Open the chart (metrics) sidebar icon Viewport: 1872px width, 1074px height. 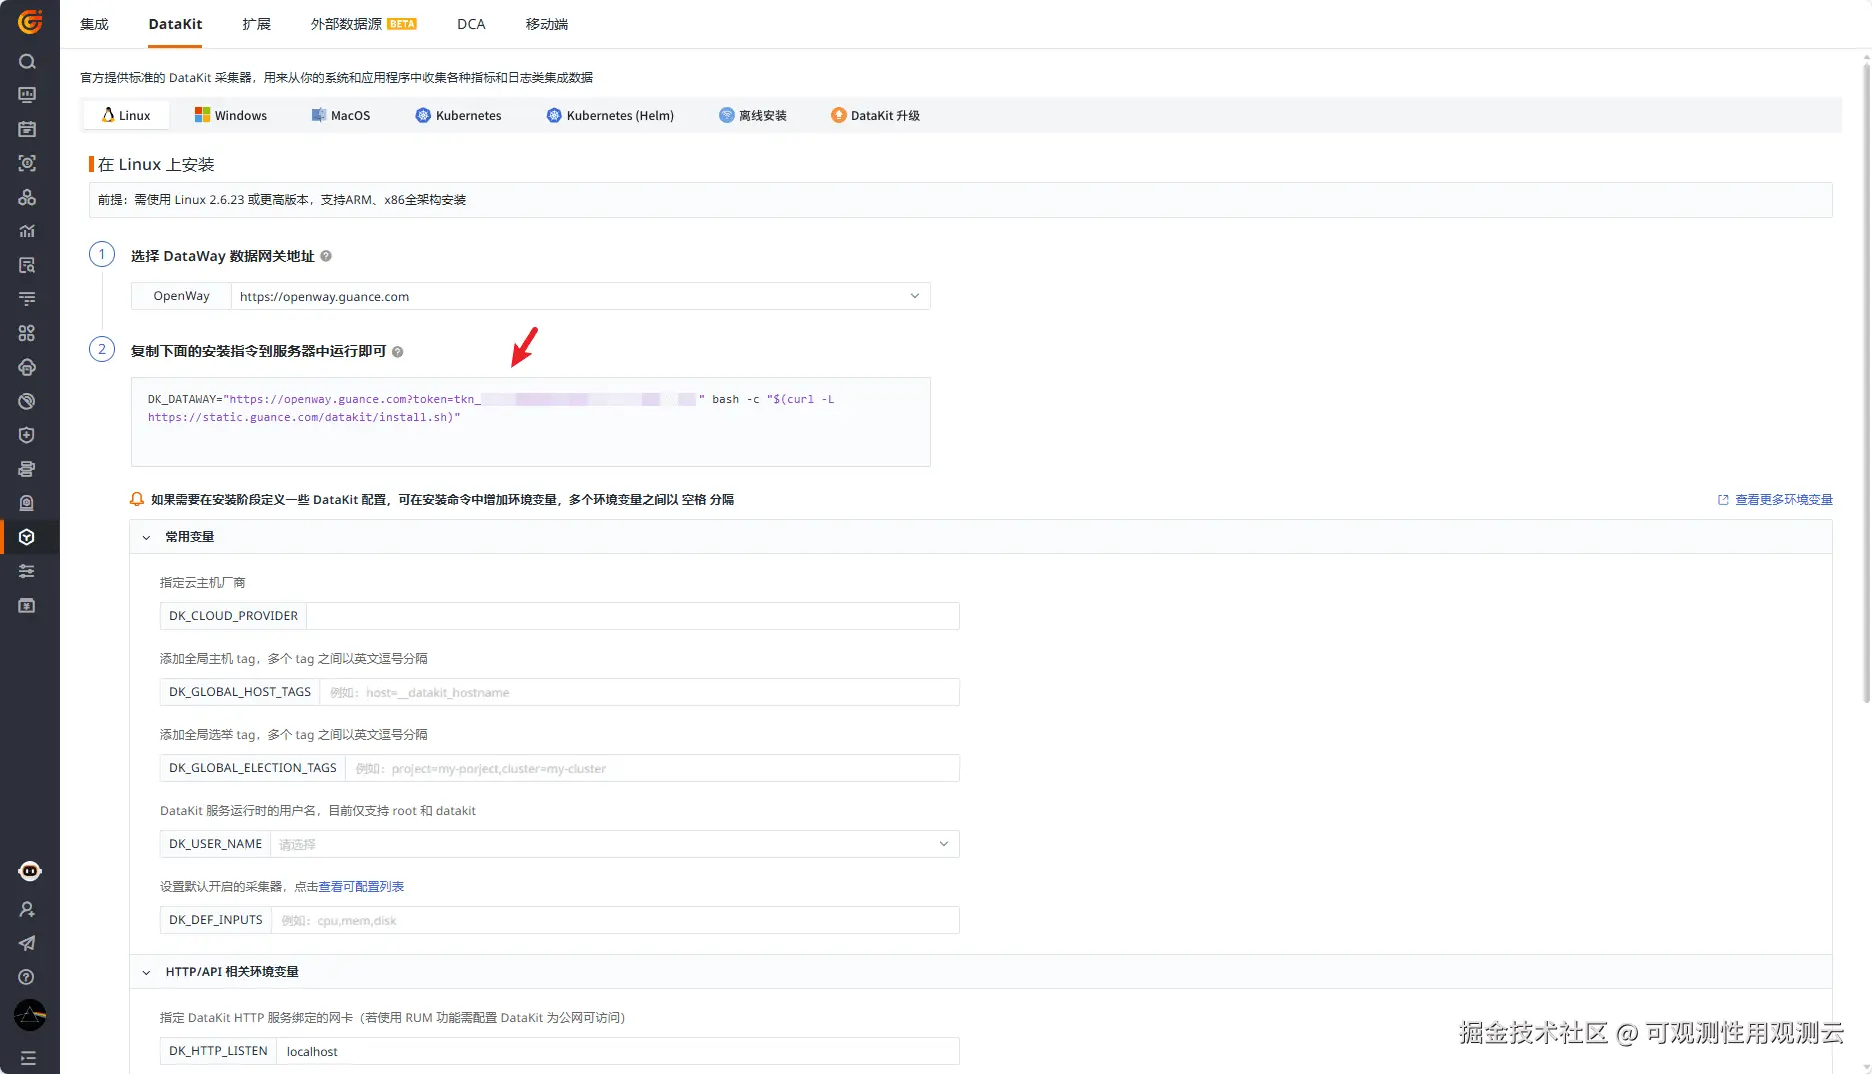click(x=27, y=231)
